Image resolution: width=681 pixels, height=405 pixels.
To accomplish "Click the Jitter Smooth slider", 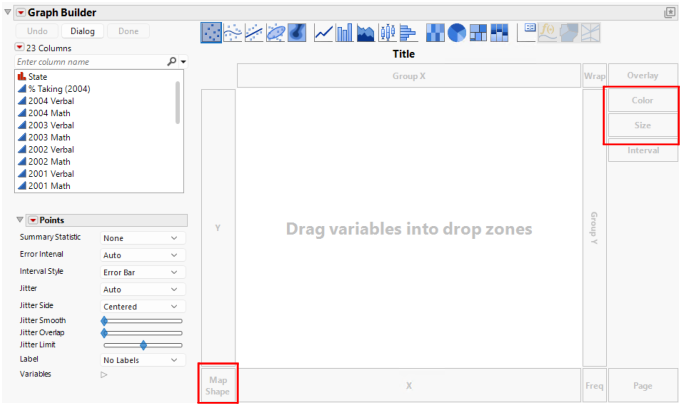I will point(142,321).
